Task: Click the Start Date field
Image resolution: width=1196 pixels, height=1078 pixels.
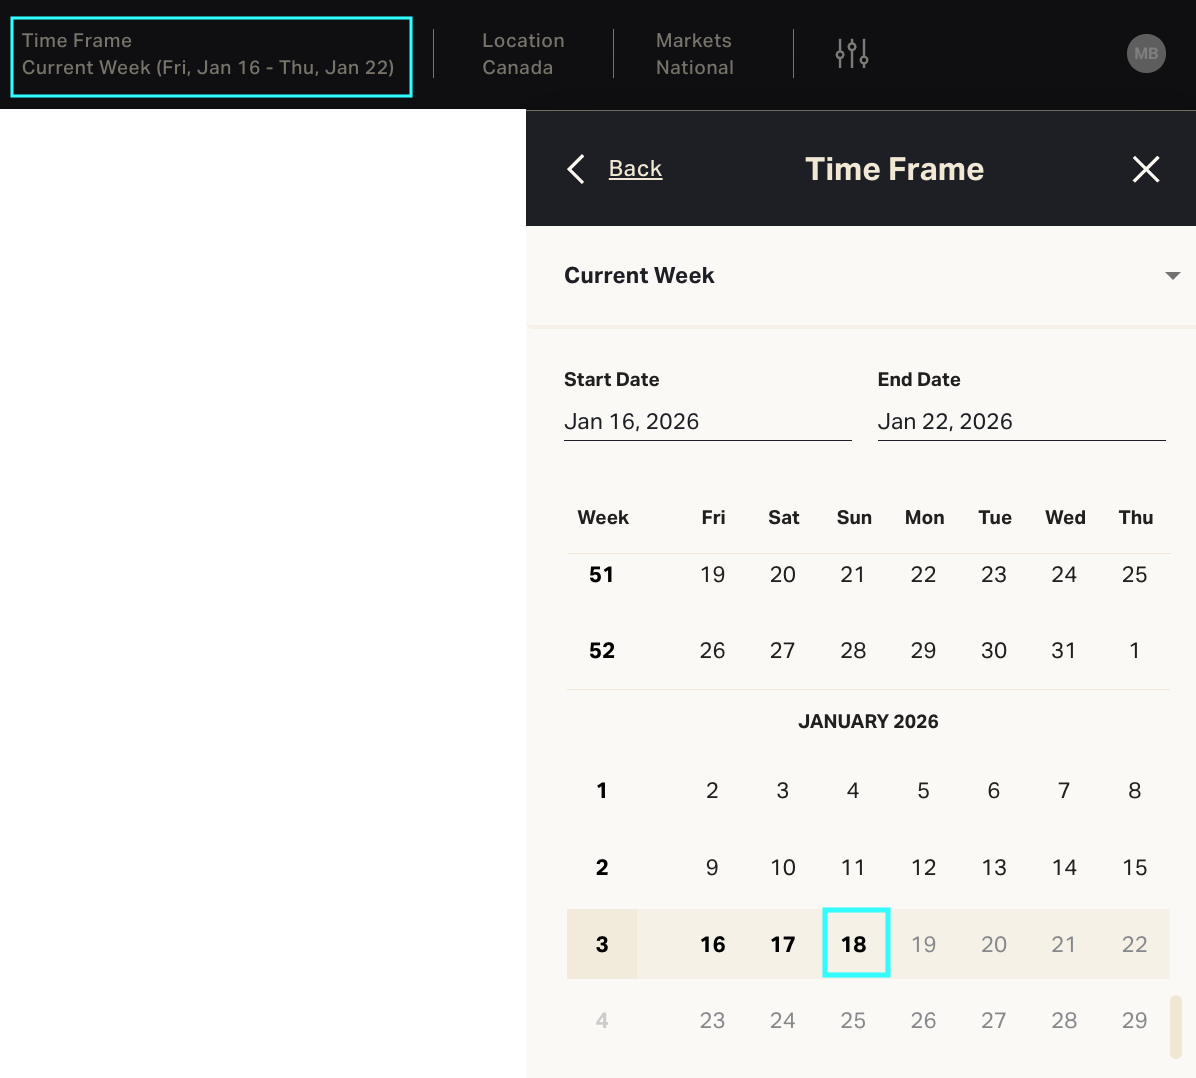Action: 707,422
